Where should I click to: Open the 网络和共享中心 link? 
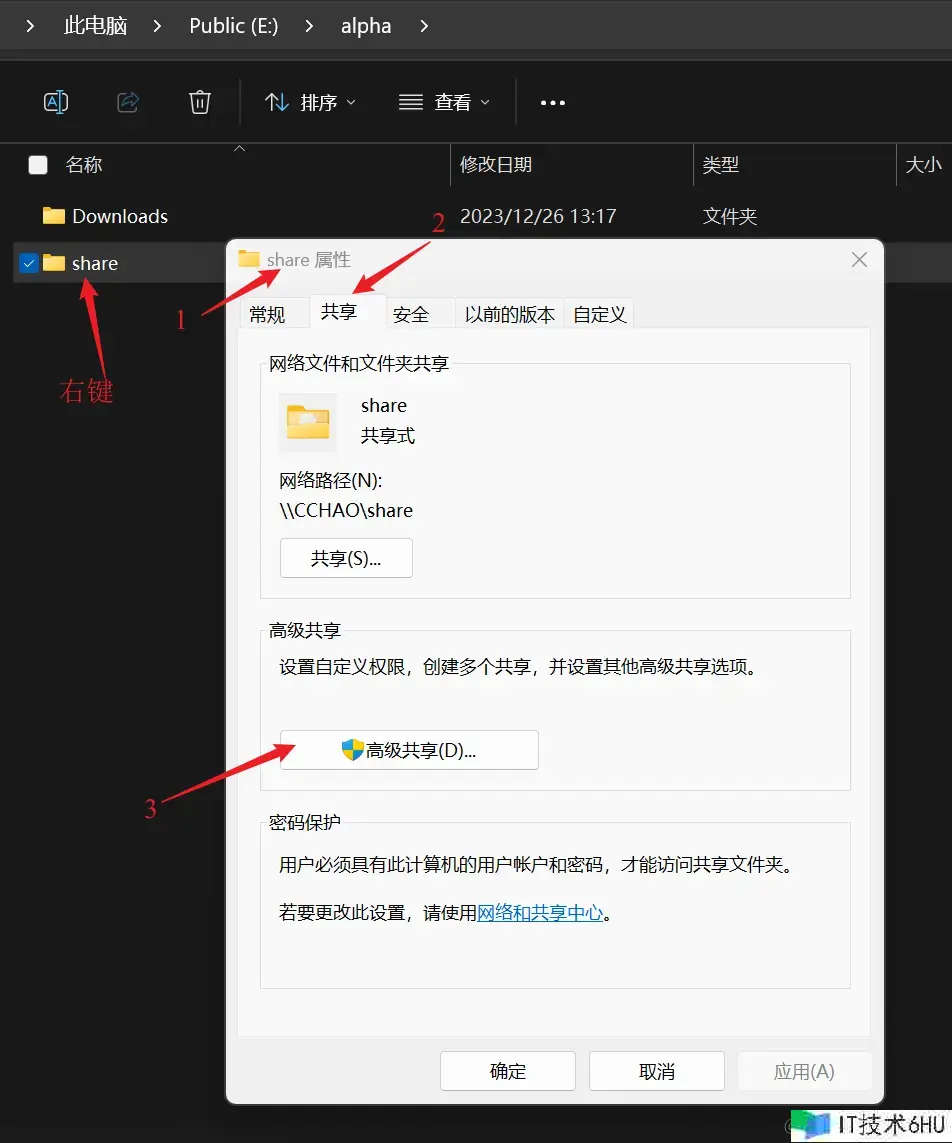point(540,912)
